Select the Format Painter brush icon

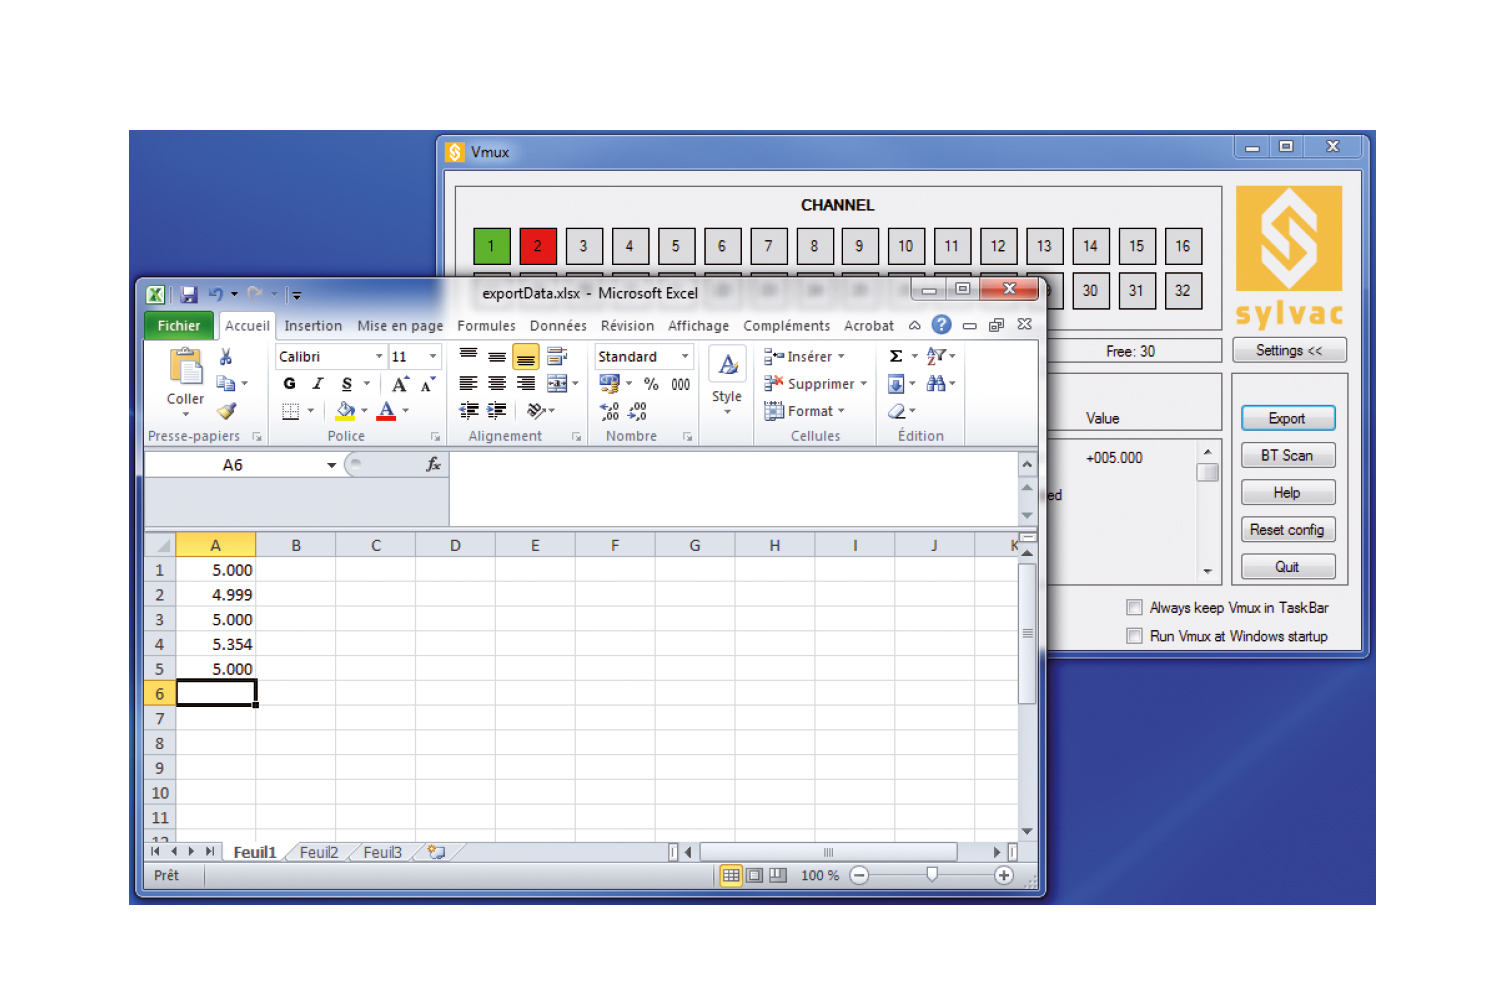(x=227, y=410)
